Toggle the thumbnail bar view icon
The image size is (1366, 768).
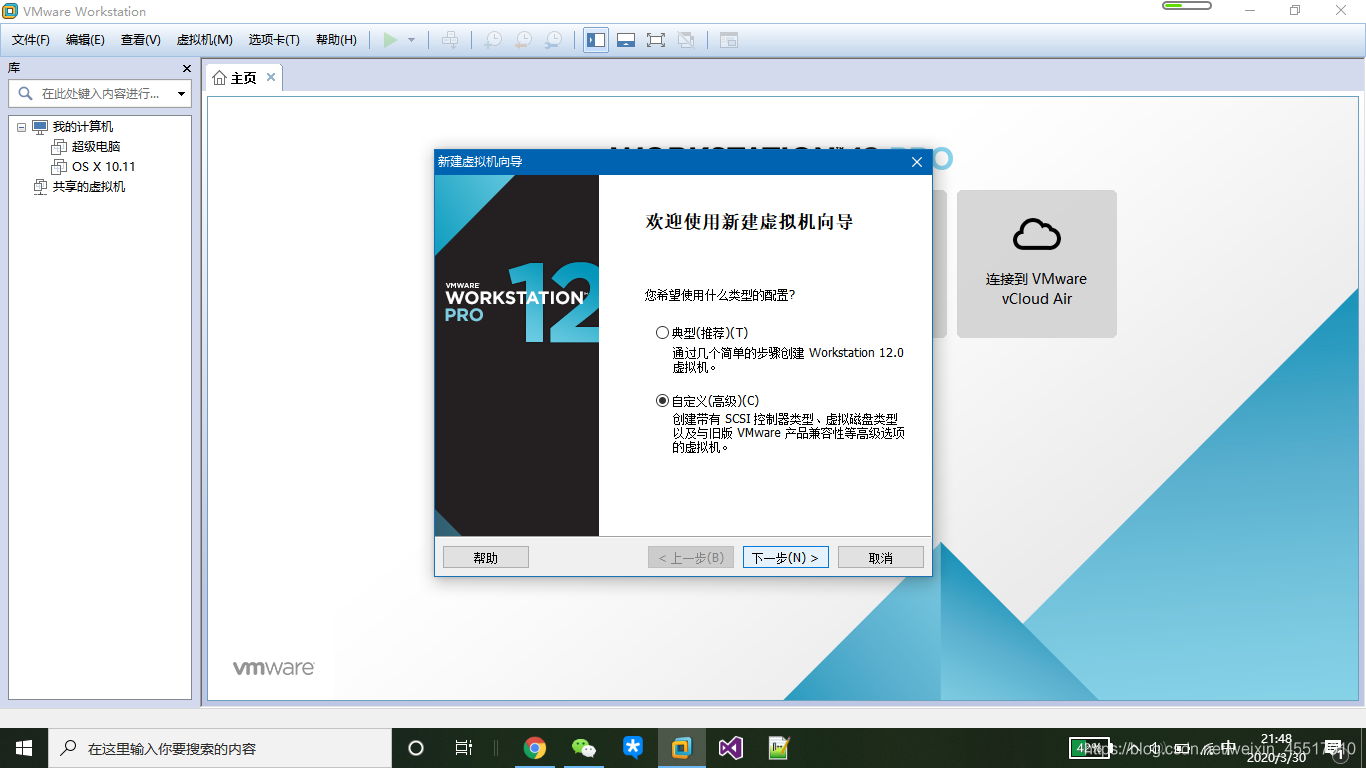[x=626, y=40]
